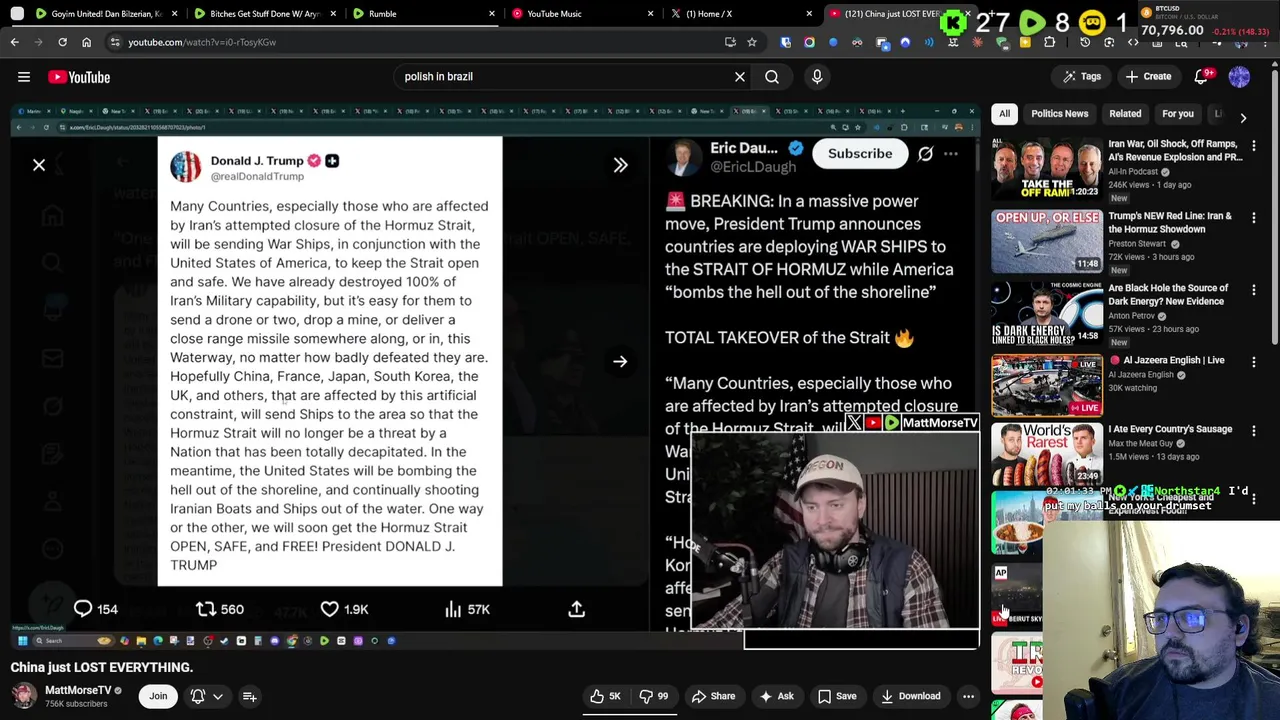
Task: Select the All filter chip
Action: coord(1004,114)
